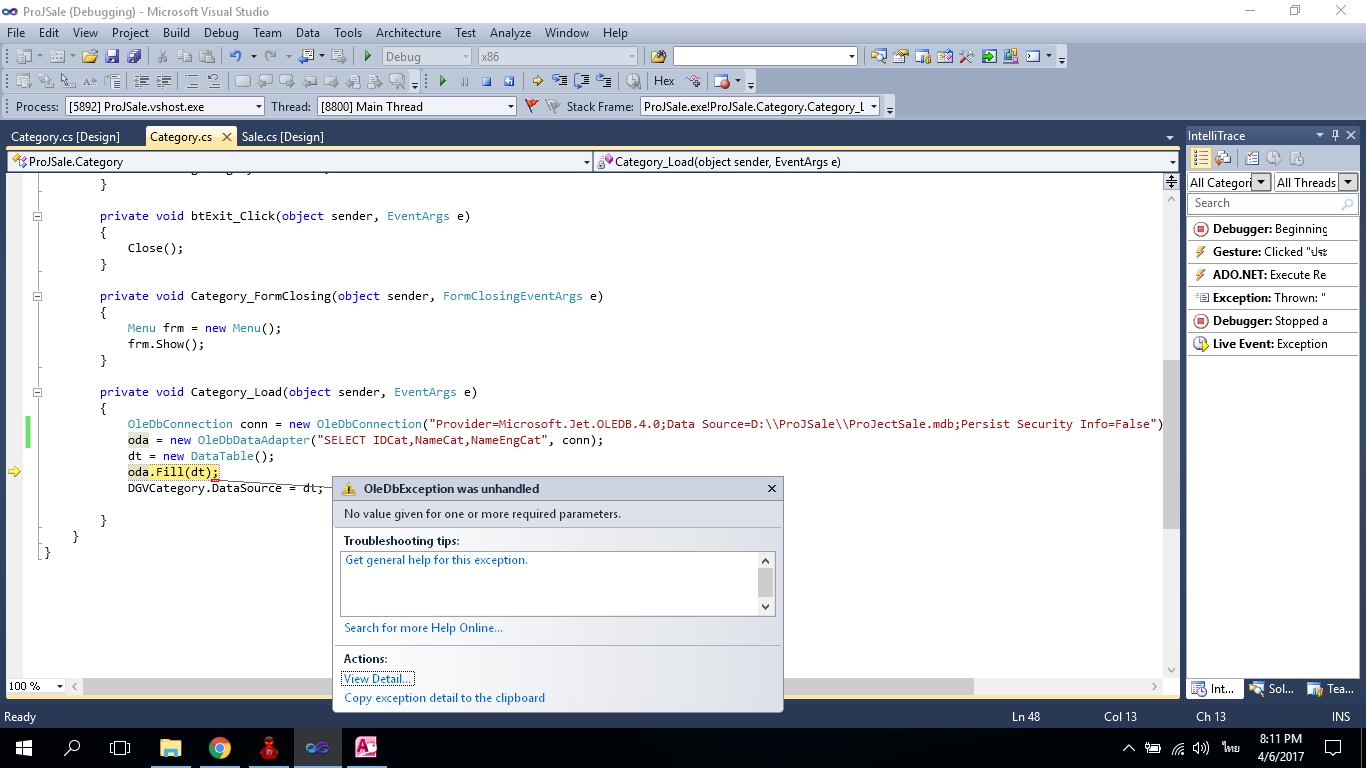The height and width of the screenshot is (768, 1366).
Task: Click the search magnifier in IntelliTrace
Action: tap(1347, 204)
